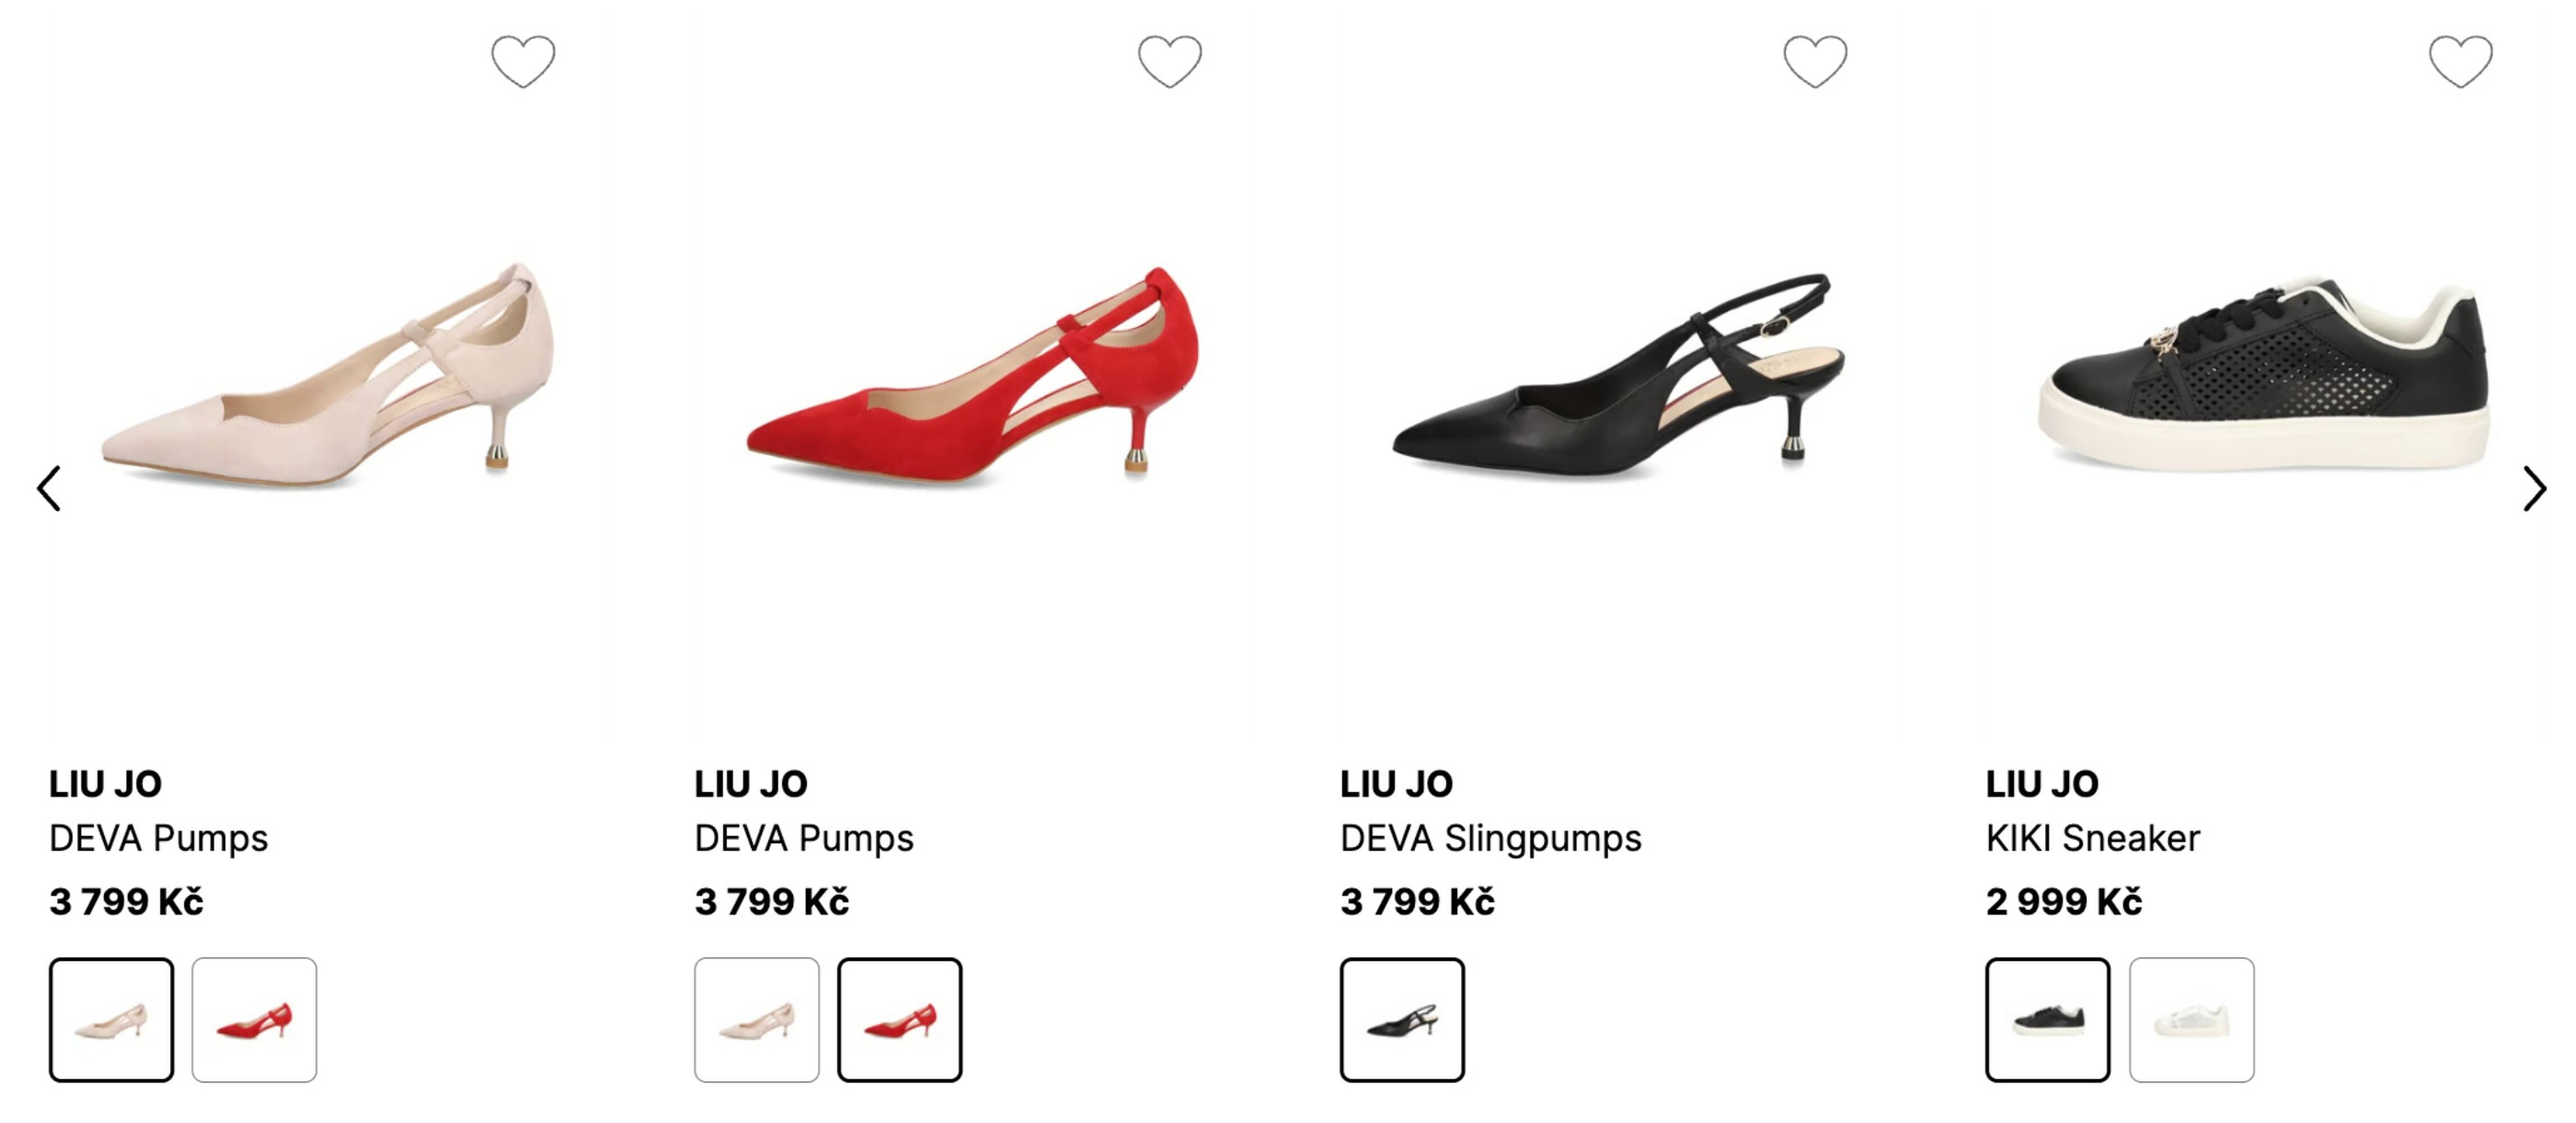Click LIU JO brand above KIKI Sneaker
Viewport: 2576px width, 1123px height.
[2042, 784]
